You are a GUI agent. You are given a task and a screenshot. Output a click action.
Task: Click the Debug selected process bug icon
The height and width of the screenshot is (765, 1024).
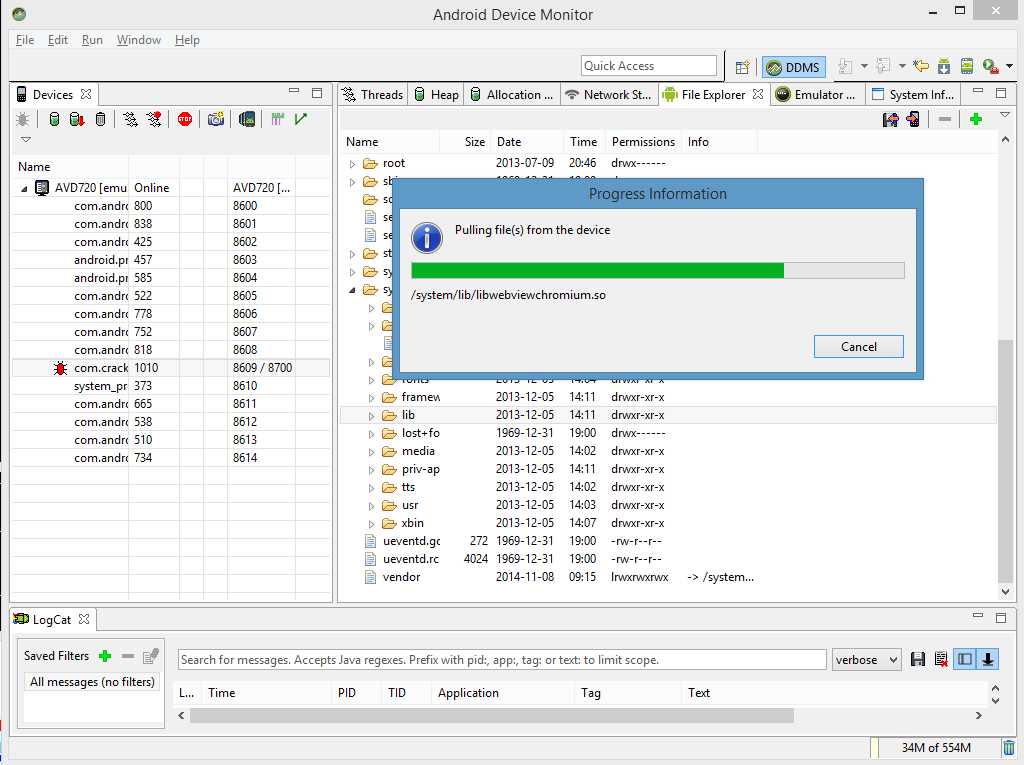point(23,120)
